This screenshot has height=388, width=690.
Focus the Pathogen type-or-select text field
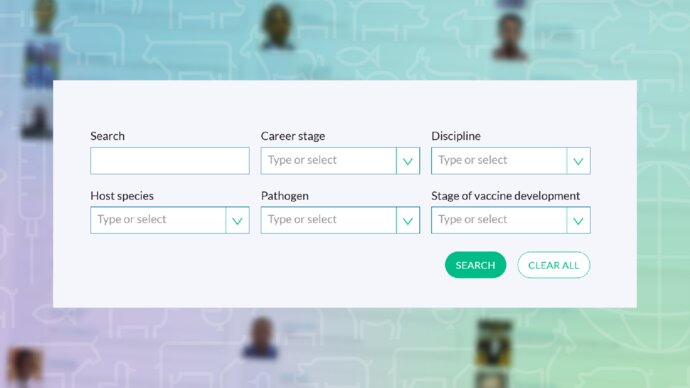click(328, 220)
